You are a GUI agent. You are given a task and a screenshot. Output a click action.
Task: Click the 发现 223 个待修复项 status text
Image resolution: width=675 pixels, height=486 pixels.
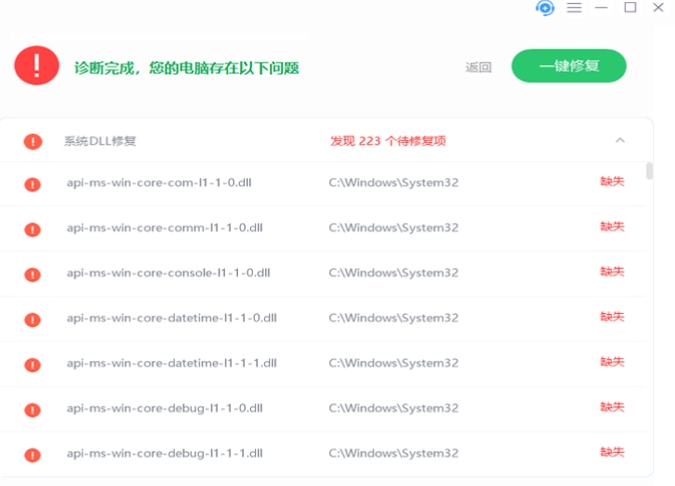tap(388, 141)
